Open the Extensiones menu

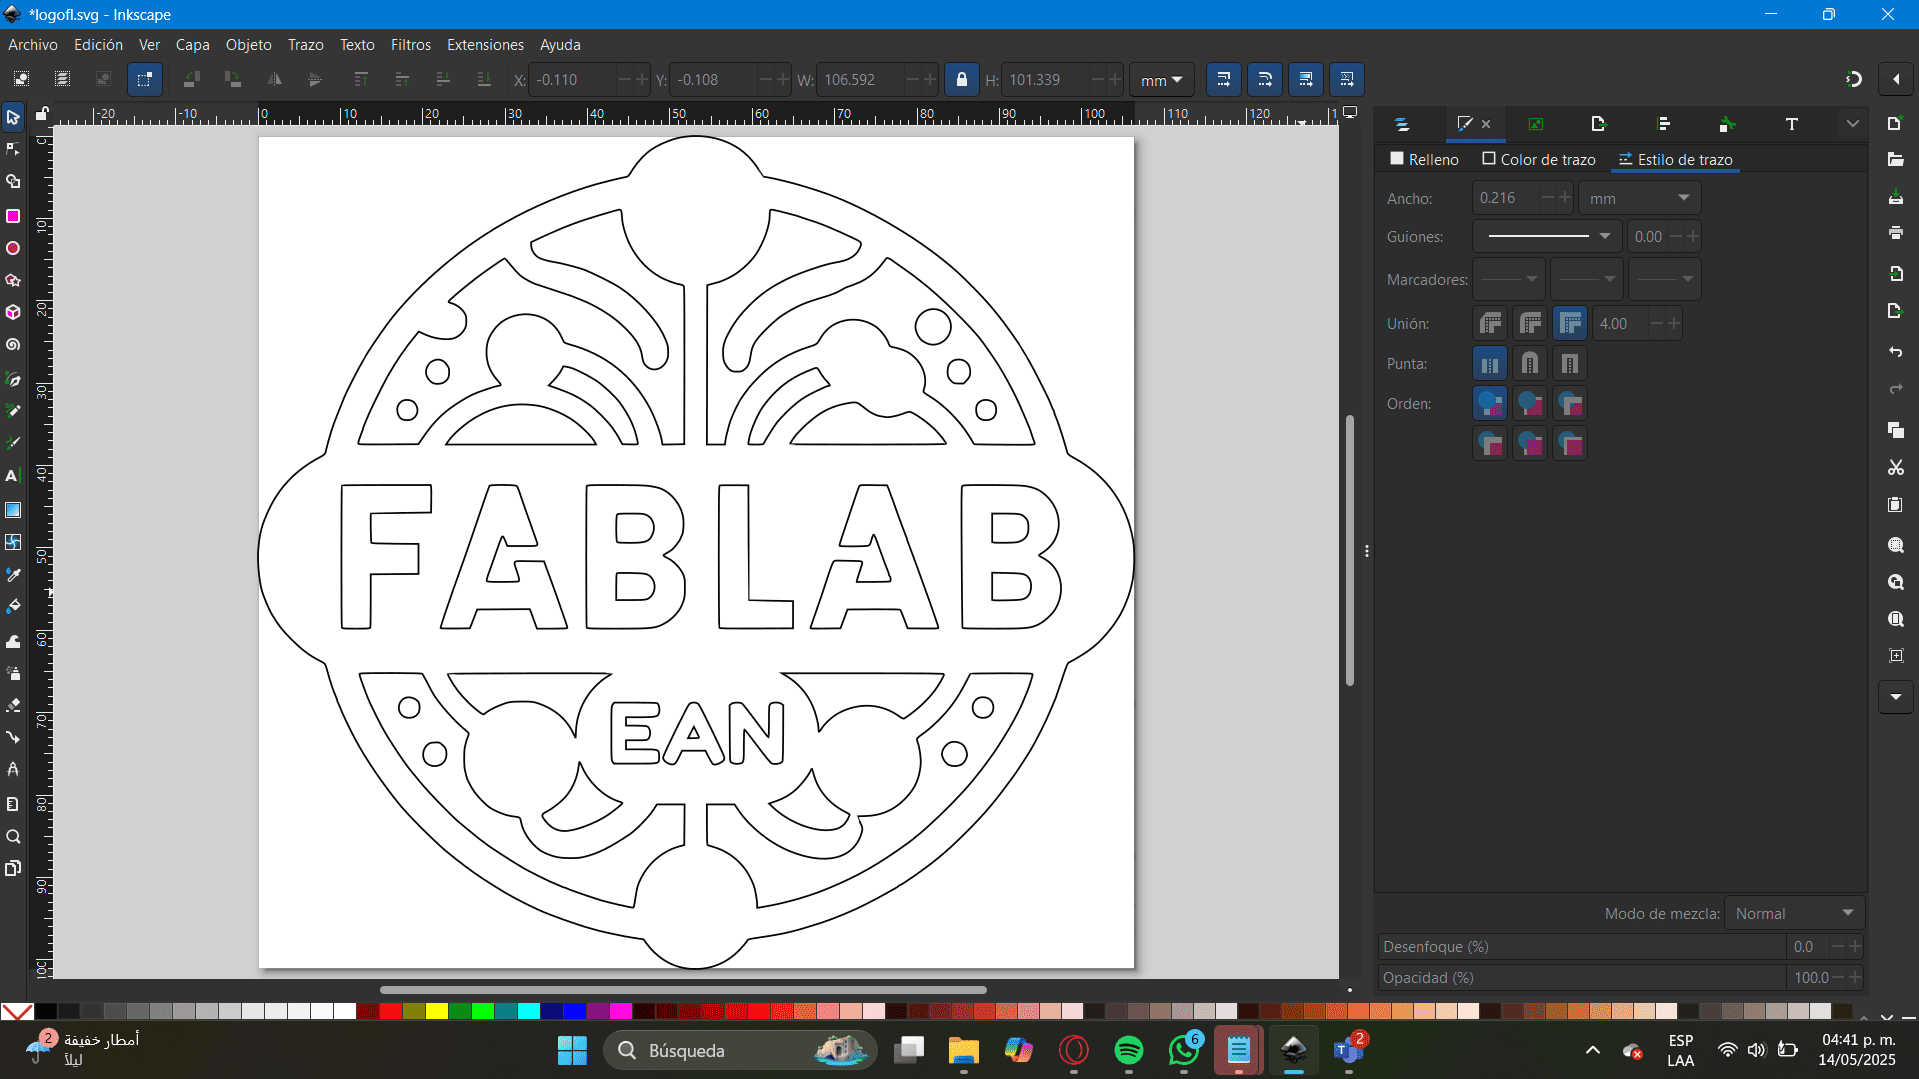coord(485,45)
